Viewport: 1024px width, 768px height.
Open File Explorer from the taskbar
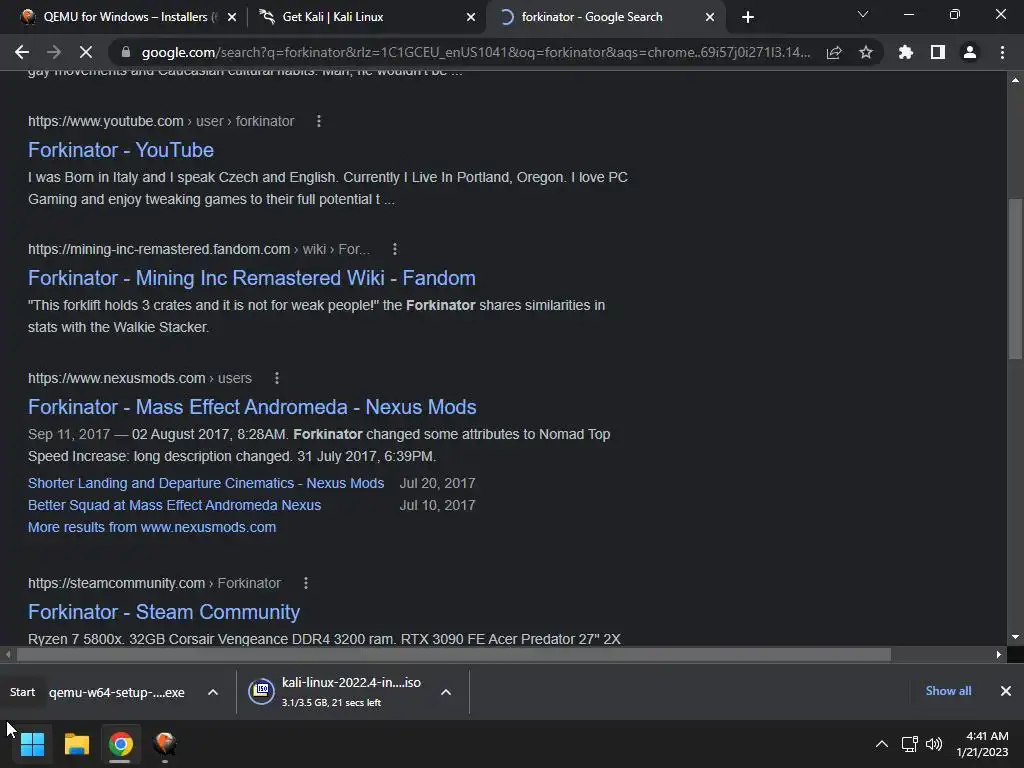point(76,744)
